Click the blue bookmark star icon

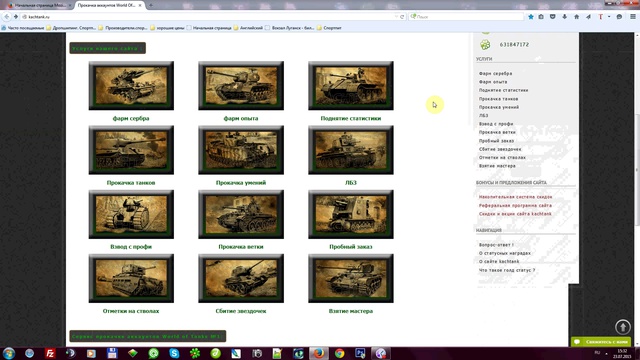point(531,17)
